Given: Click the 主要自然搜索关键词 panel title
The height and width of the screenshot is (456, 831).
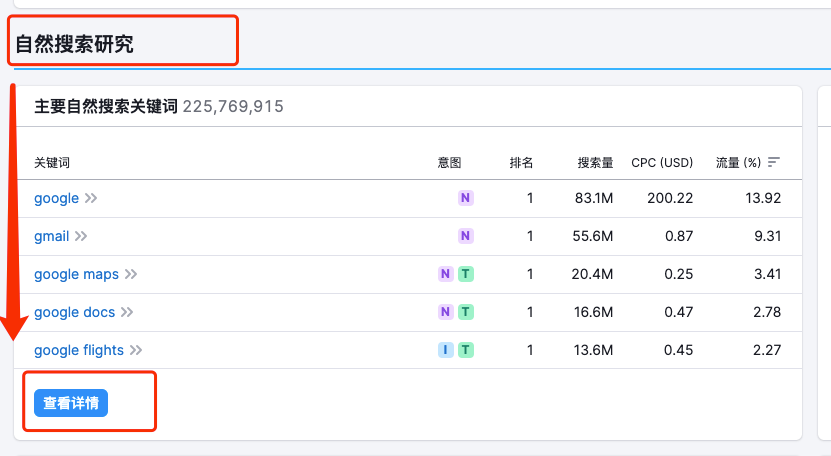Looking at the screenshot, I should (x=105, y=107).
